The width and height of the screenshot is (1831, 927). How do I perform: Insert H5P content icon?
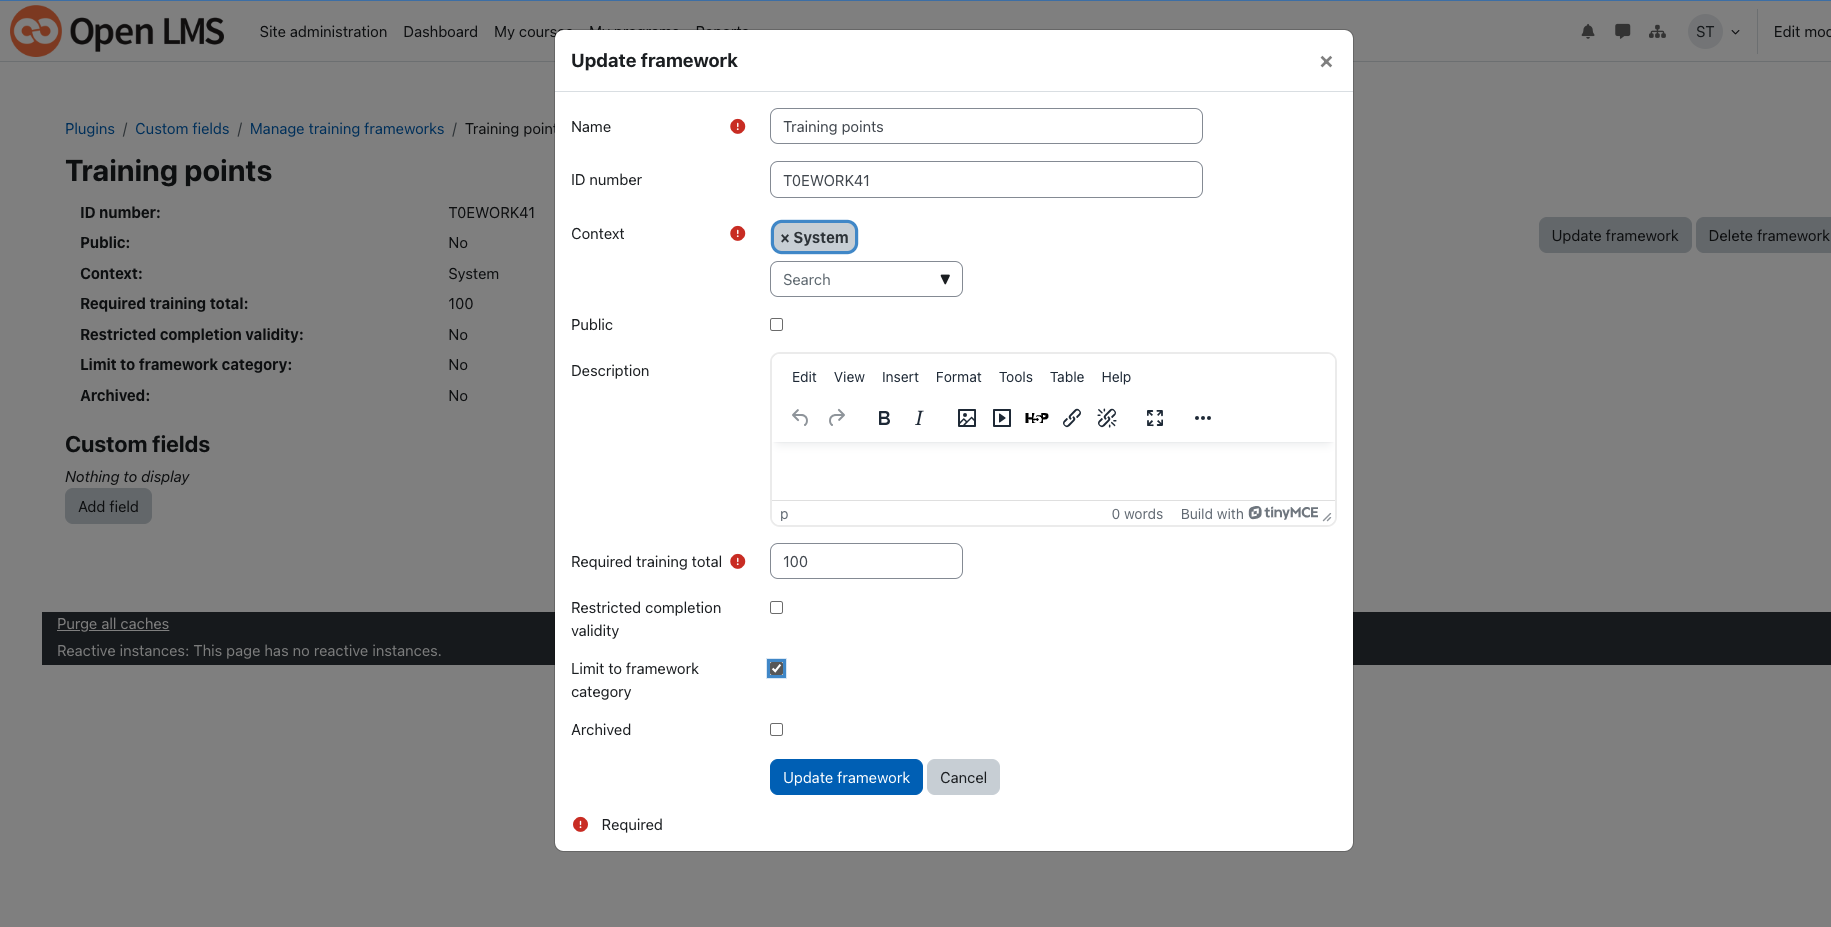click(1037, 418)
